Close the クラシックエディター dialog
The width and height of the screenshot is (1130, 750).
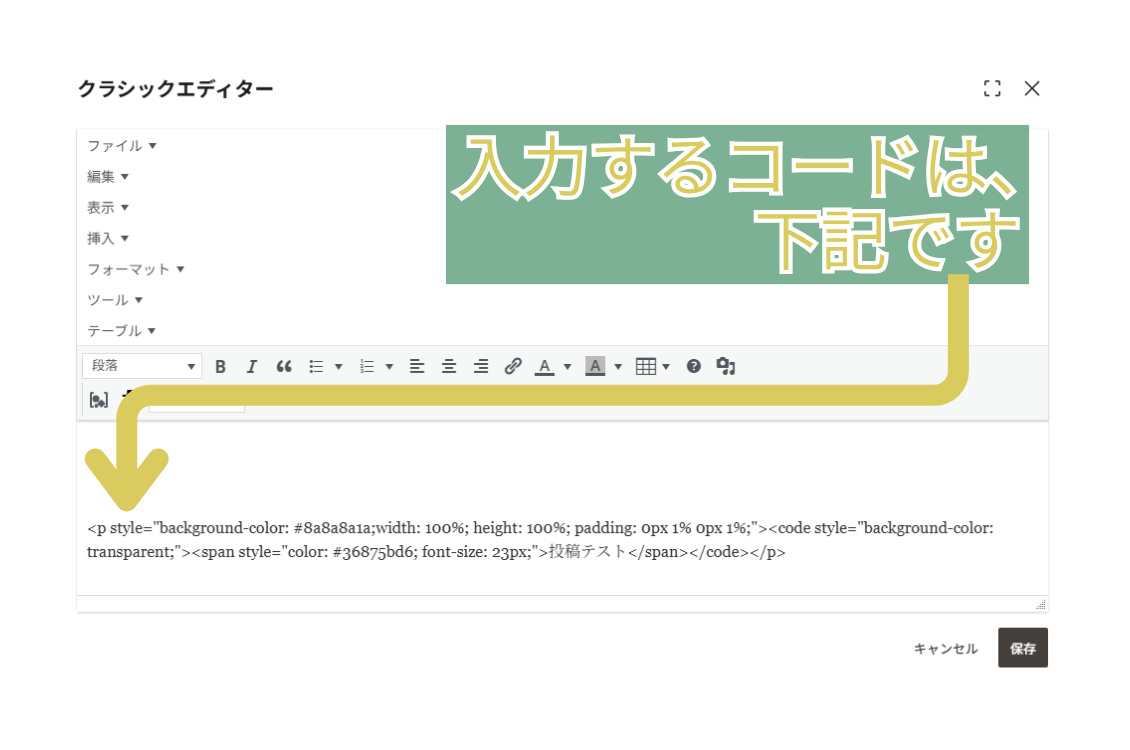tap(1032, 89)
